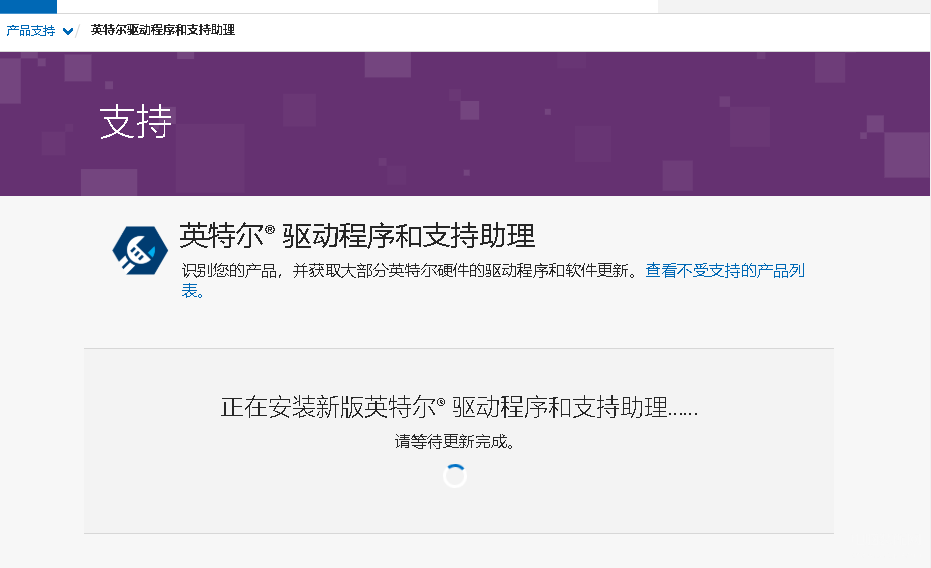Click the 正在安装新版英特尔 status message
This screenshot has width=931, height=568.
[459, 408]
